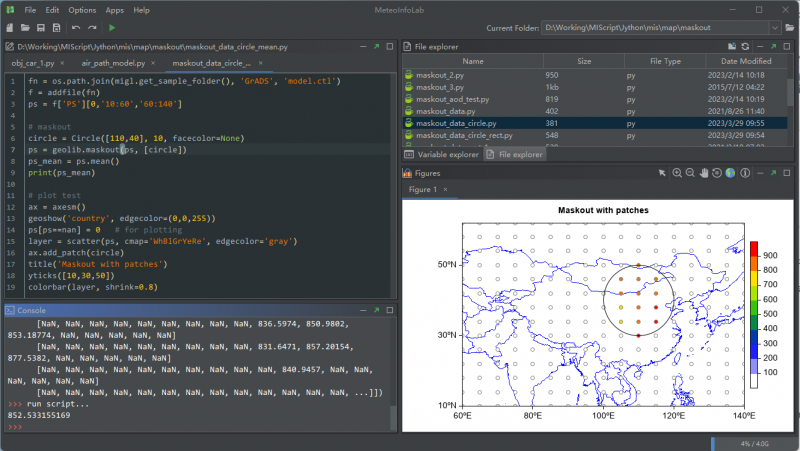Open the Apps menu
The height and width of the screenshot is (451, 800).
coord(115,9)
